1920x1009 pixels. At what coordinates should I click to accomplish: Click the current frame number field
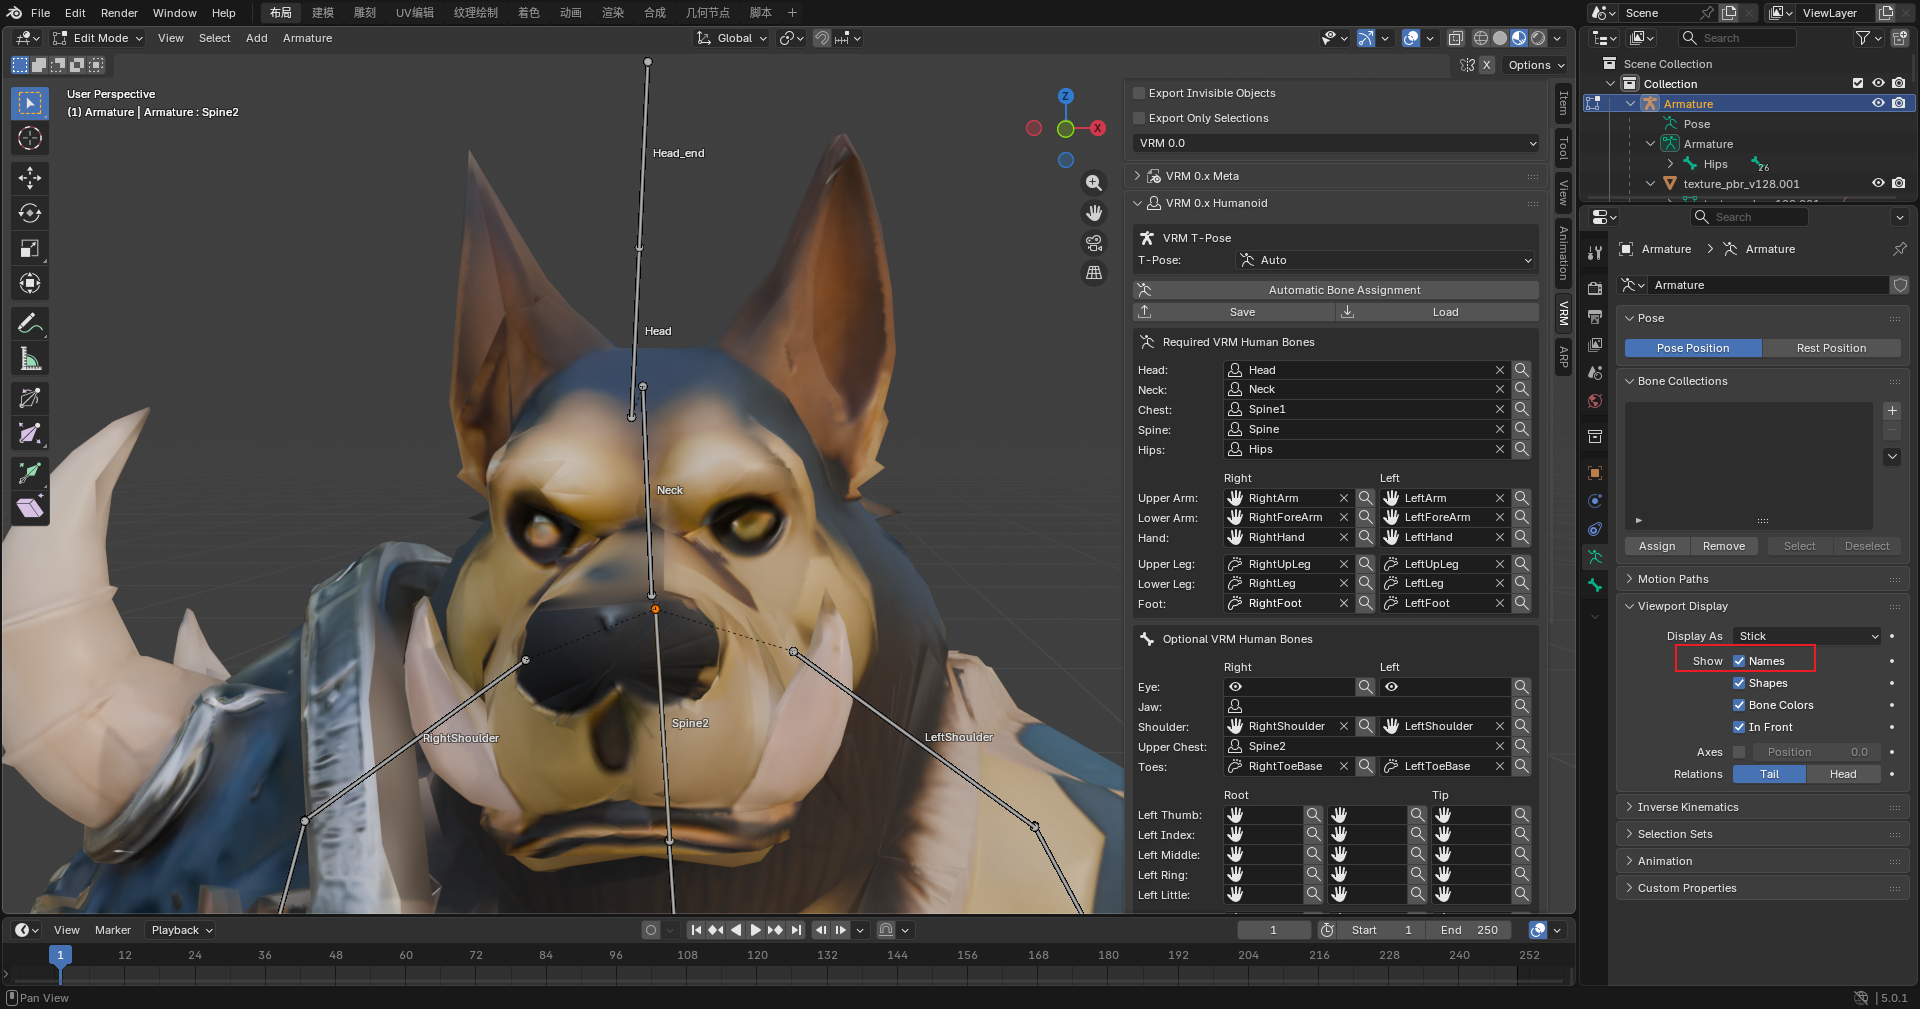pos(1273,930)
